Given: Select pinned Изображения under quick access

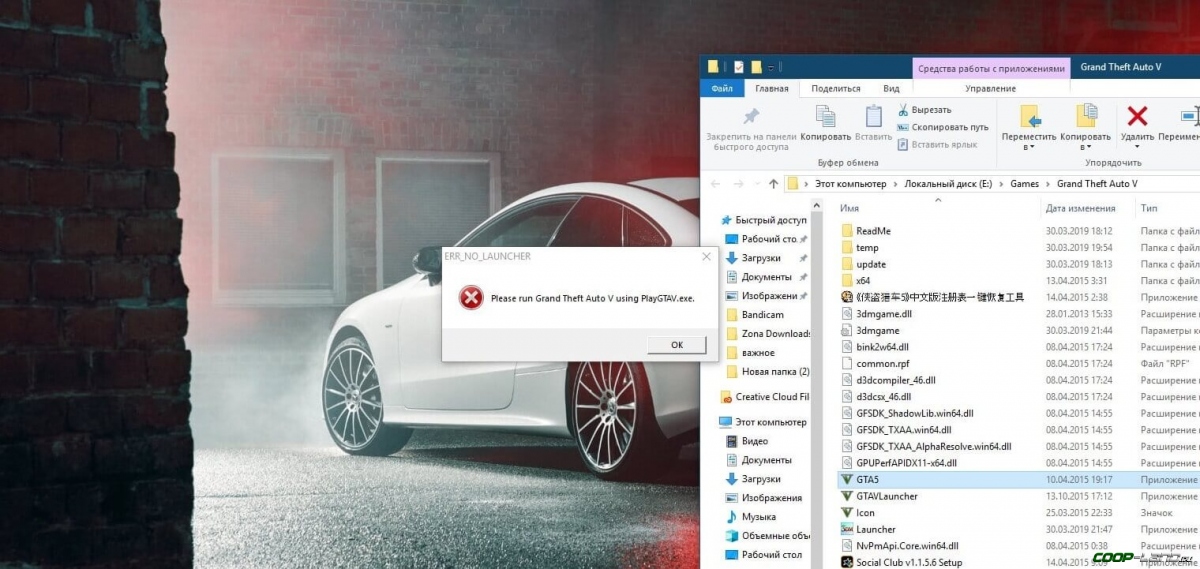Looking at the screenshot, I should coord(769,296).
